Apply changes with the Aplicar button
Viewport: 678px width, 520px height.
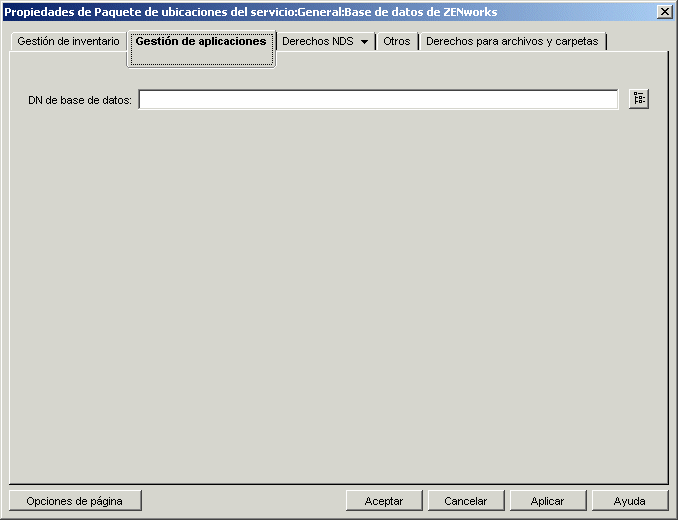(547, 501)
